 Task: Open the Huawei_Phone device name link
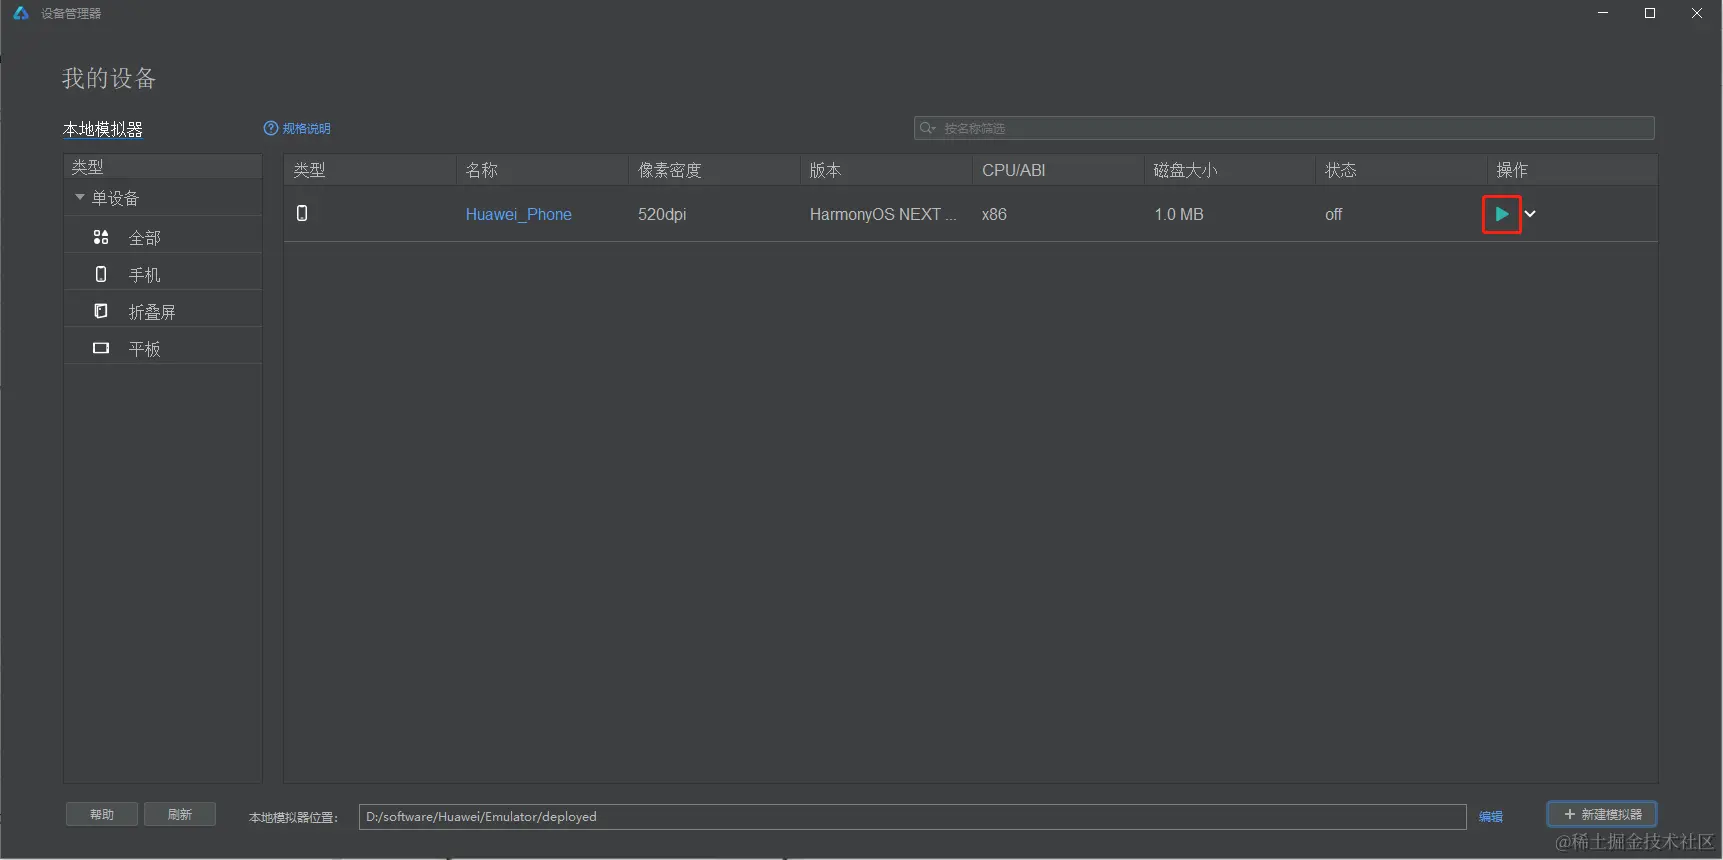(x=518, y=214)
